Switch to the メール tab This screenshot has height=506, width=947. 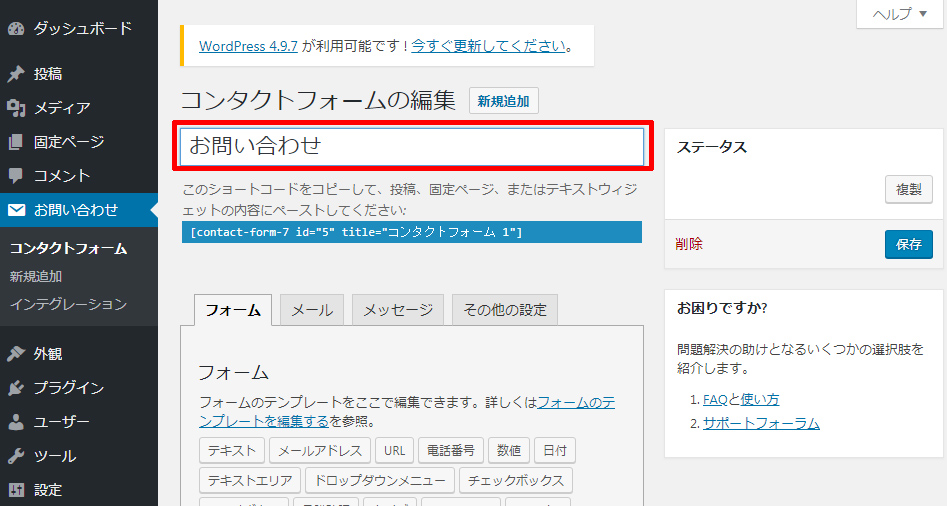[x=312, y=310]
